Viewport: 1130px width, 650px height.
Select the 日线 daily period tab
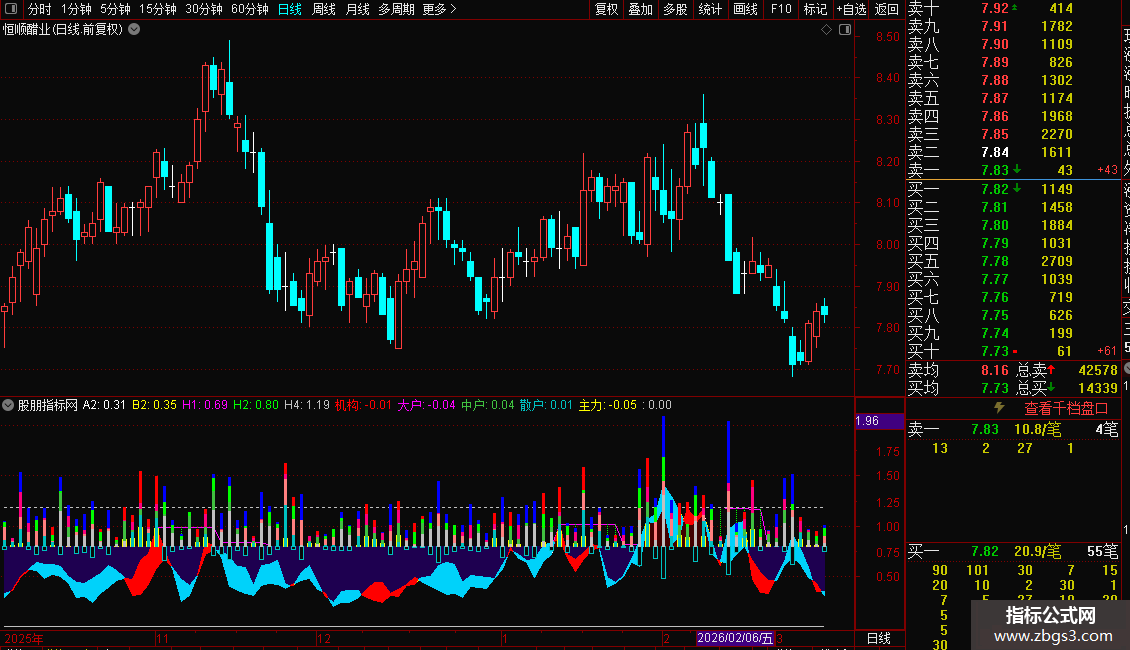[x=290, y=9]
